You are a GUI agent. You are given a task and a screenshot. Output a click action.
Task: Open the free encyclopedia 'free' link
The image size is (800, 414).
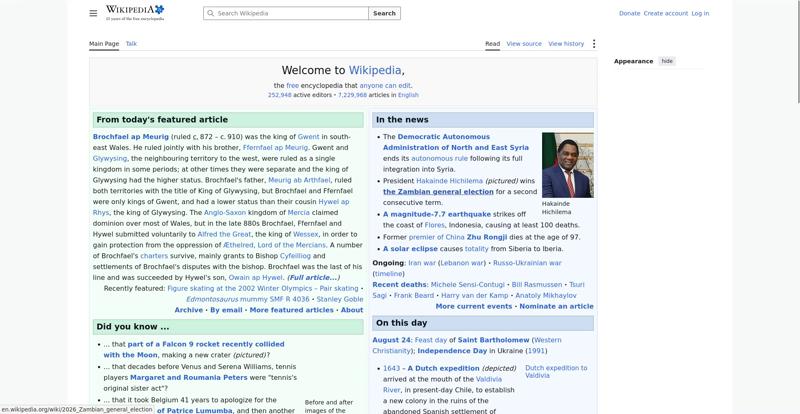pyautogui.click(x=292, y=86)
